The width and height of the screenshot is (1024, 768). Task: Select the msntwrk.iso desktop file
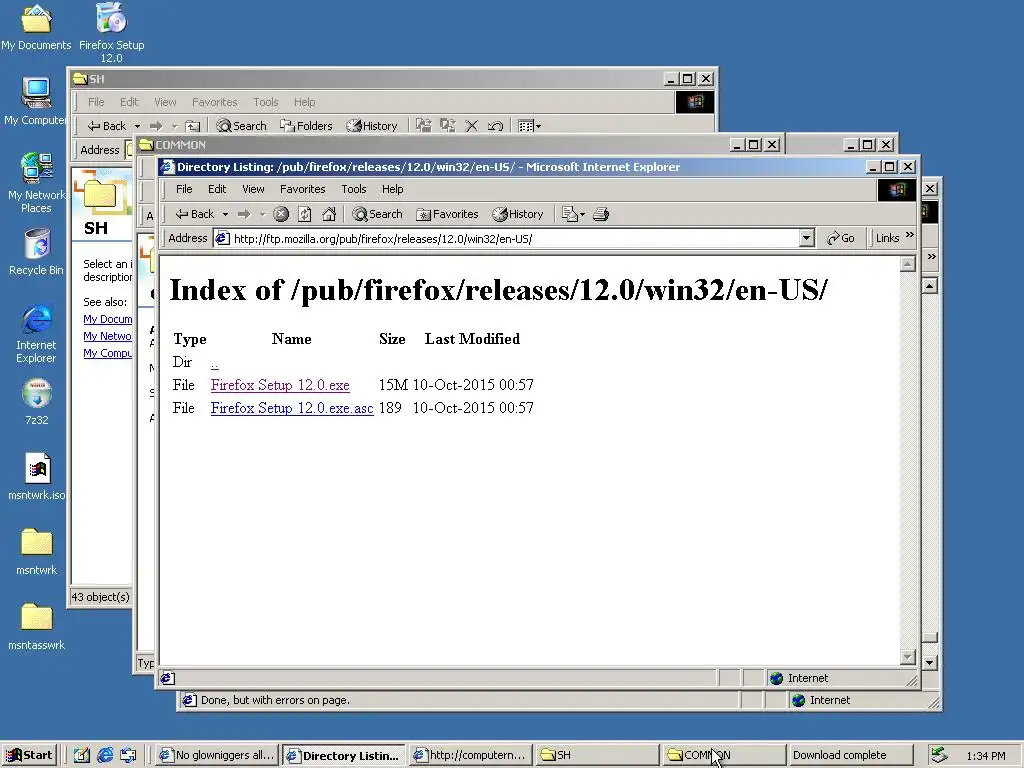tap(37, 477)
